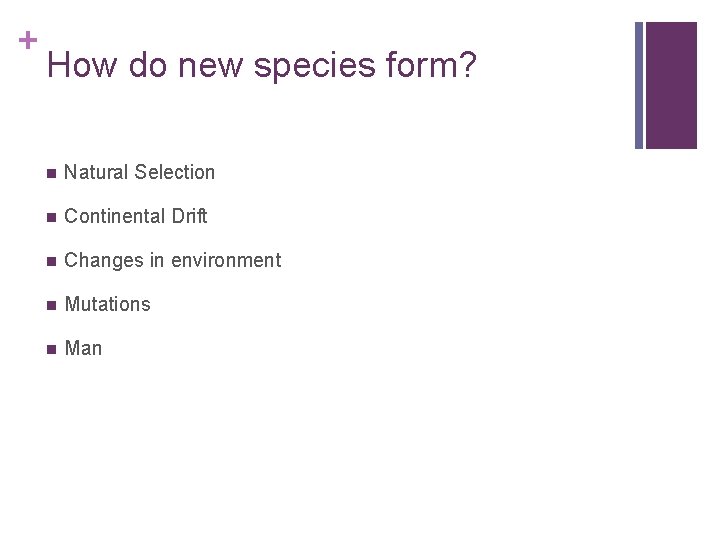Click the bullet before Changes in environment

point(50,261)
